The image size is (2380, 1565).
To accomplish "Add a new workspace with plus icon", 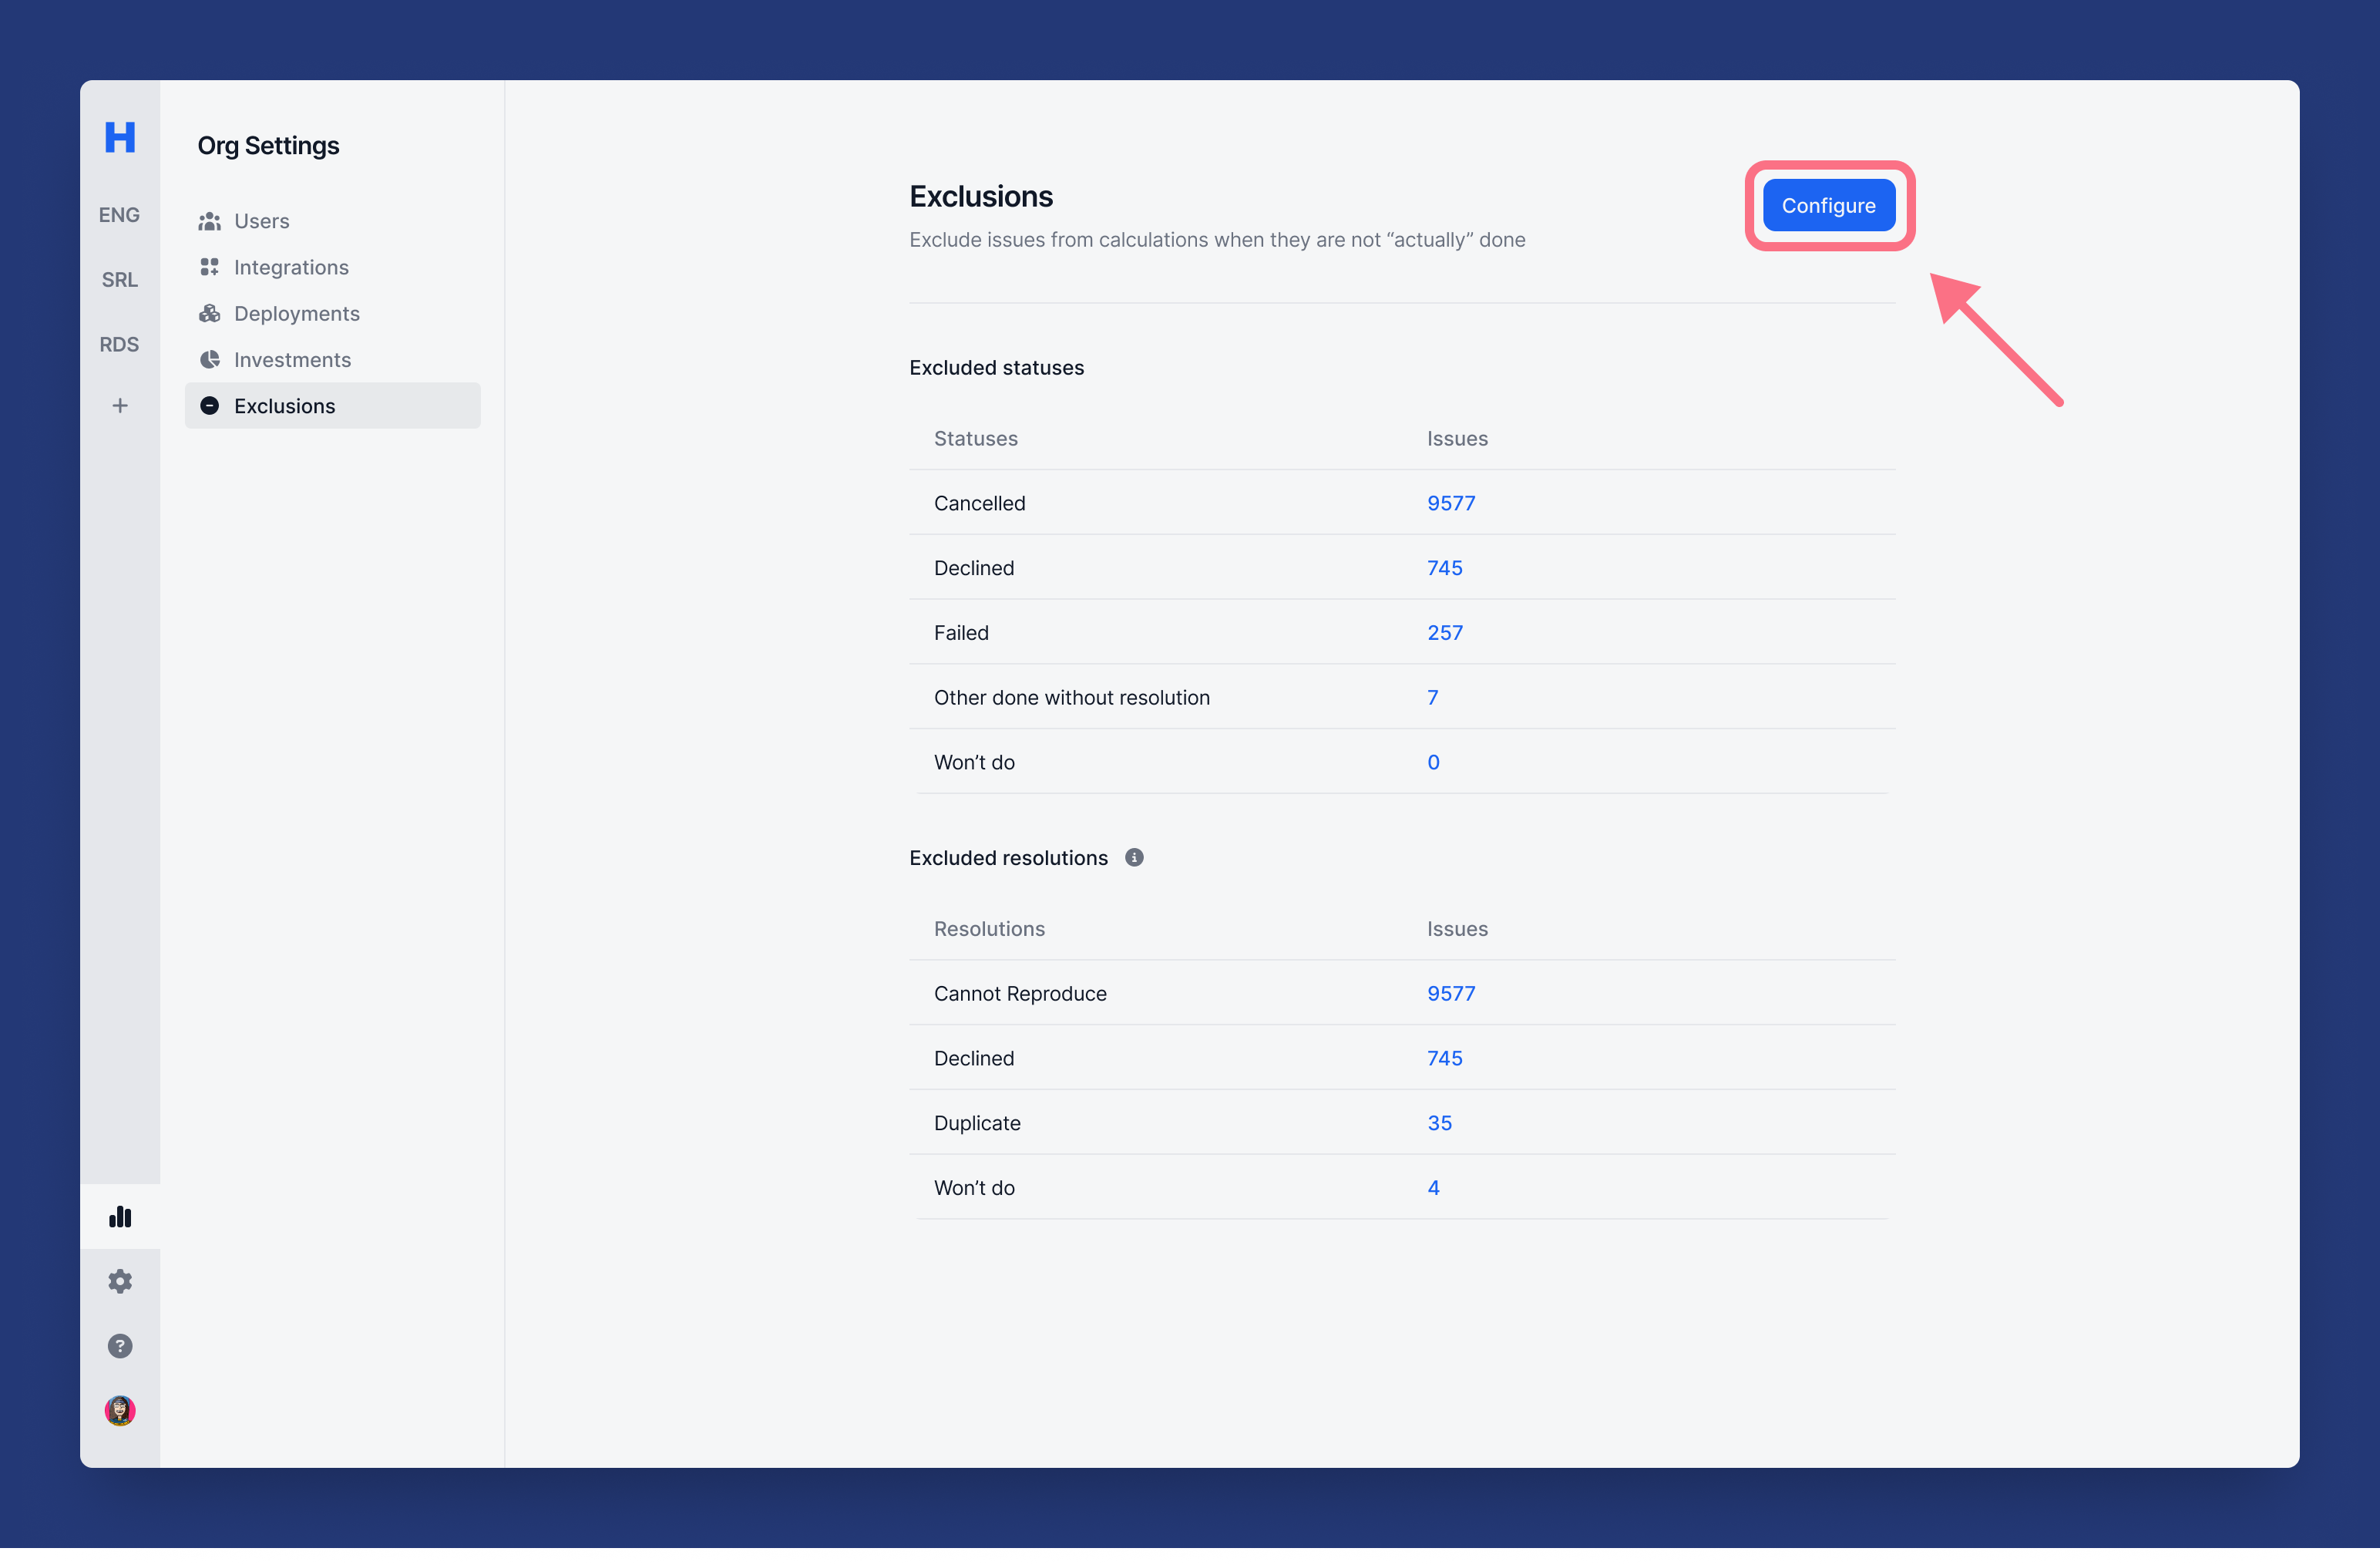I will (120, 405).
